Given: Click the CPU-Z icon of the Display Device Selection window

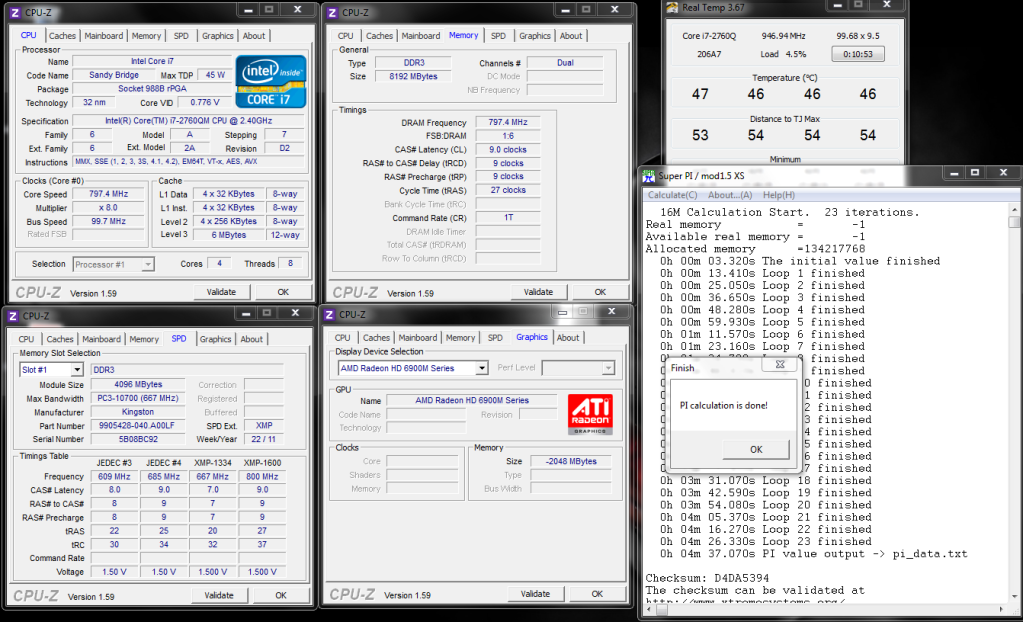Looking at the screenshot, I should [329, 315].
